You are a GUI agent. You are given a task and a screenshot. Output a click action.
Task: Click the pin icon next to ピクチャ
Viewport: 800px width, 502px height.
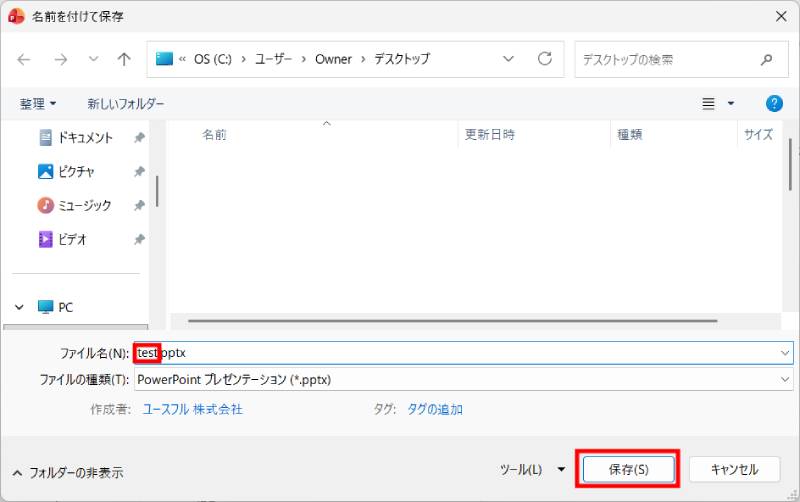pyautogui.click(x=139, y=171)
